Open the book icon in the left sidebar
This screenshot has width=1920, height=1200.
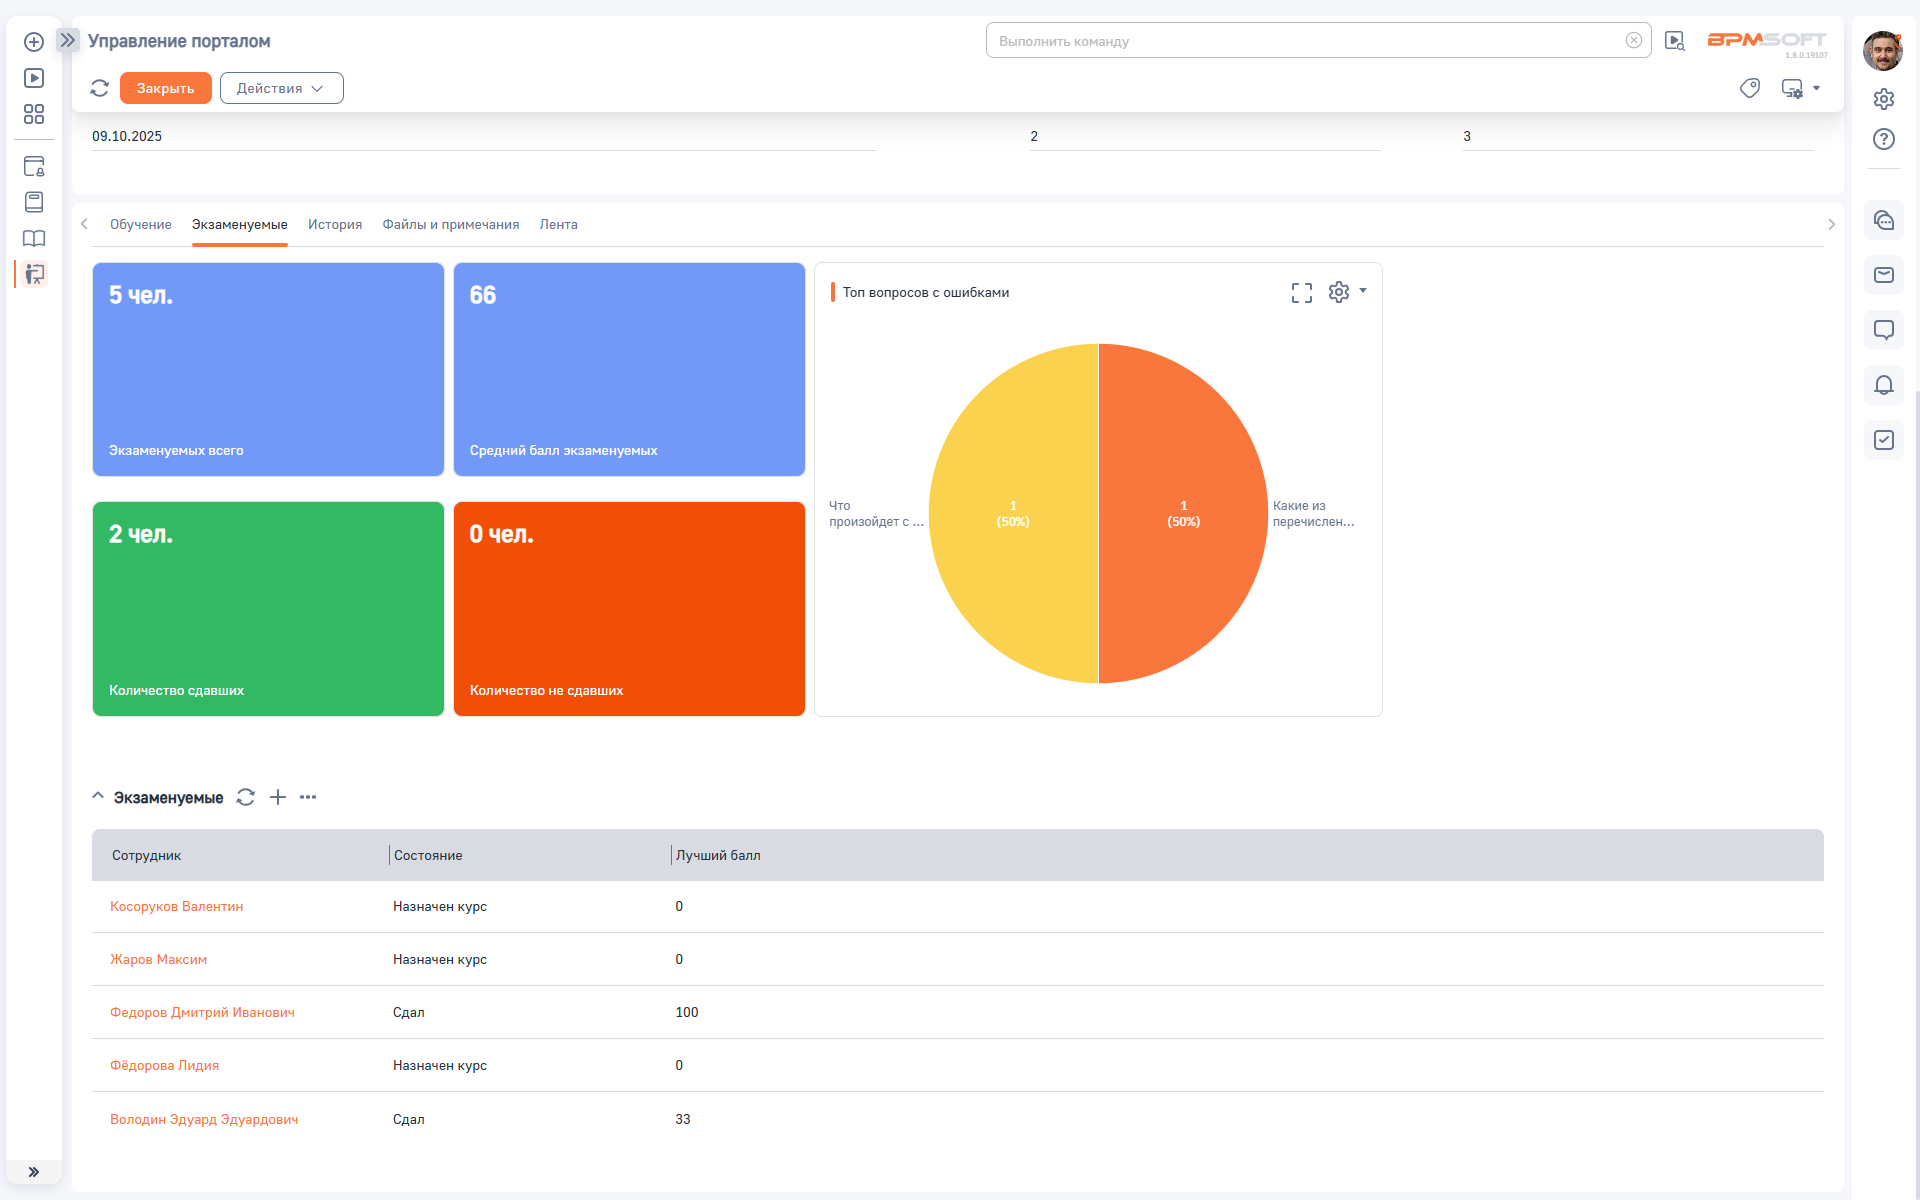click(34, 238)
